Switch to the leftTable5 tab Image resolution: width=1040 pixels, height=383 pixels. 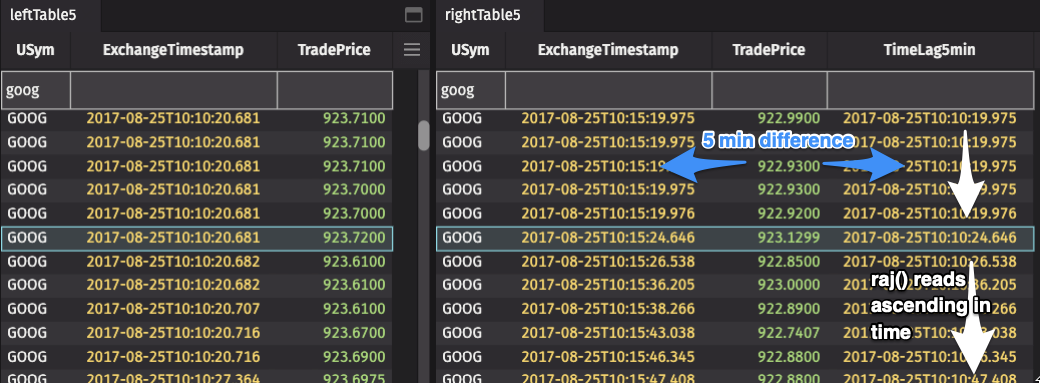[x=43, y=15]
